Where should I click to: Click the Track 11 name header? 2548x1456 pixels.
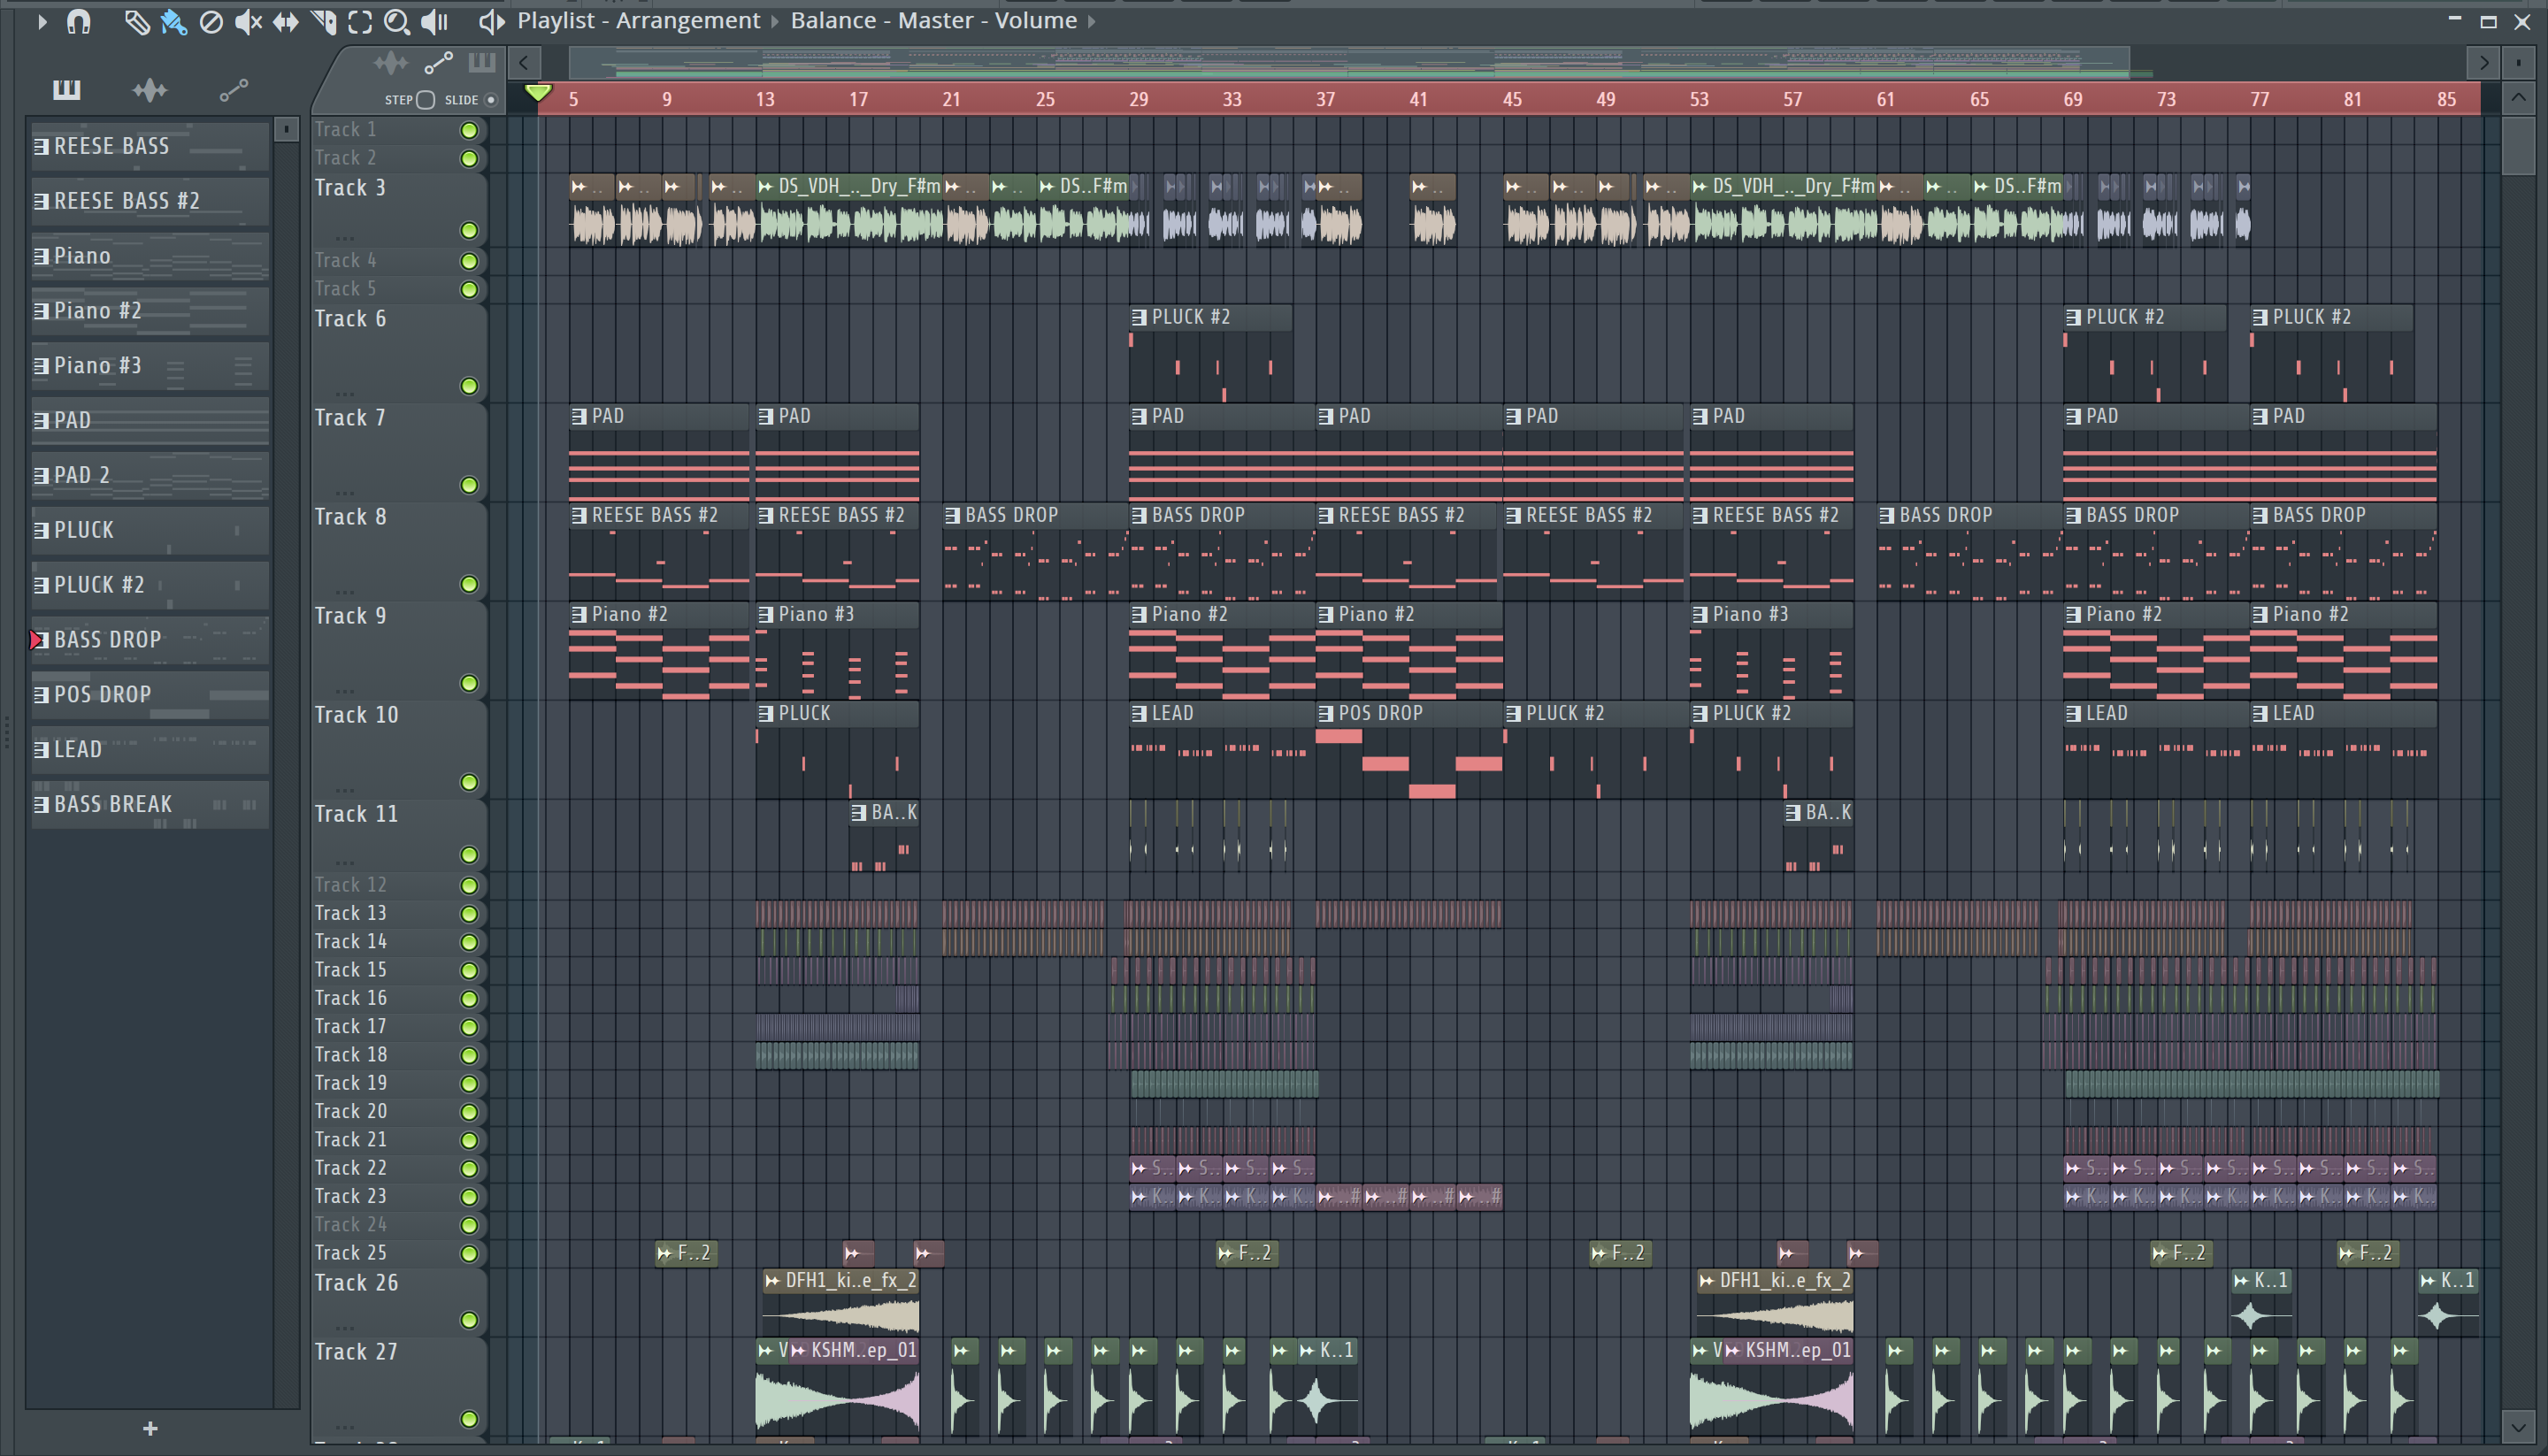click(356, 814)
